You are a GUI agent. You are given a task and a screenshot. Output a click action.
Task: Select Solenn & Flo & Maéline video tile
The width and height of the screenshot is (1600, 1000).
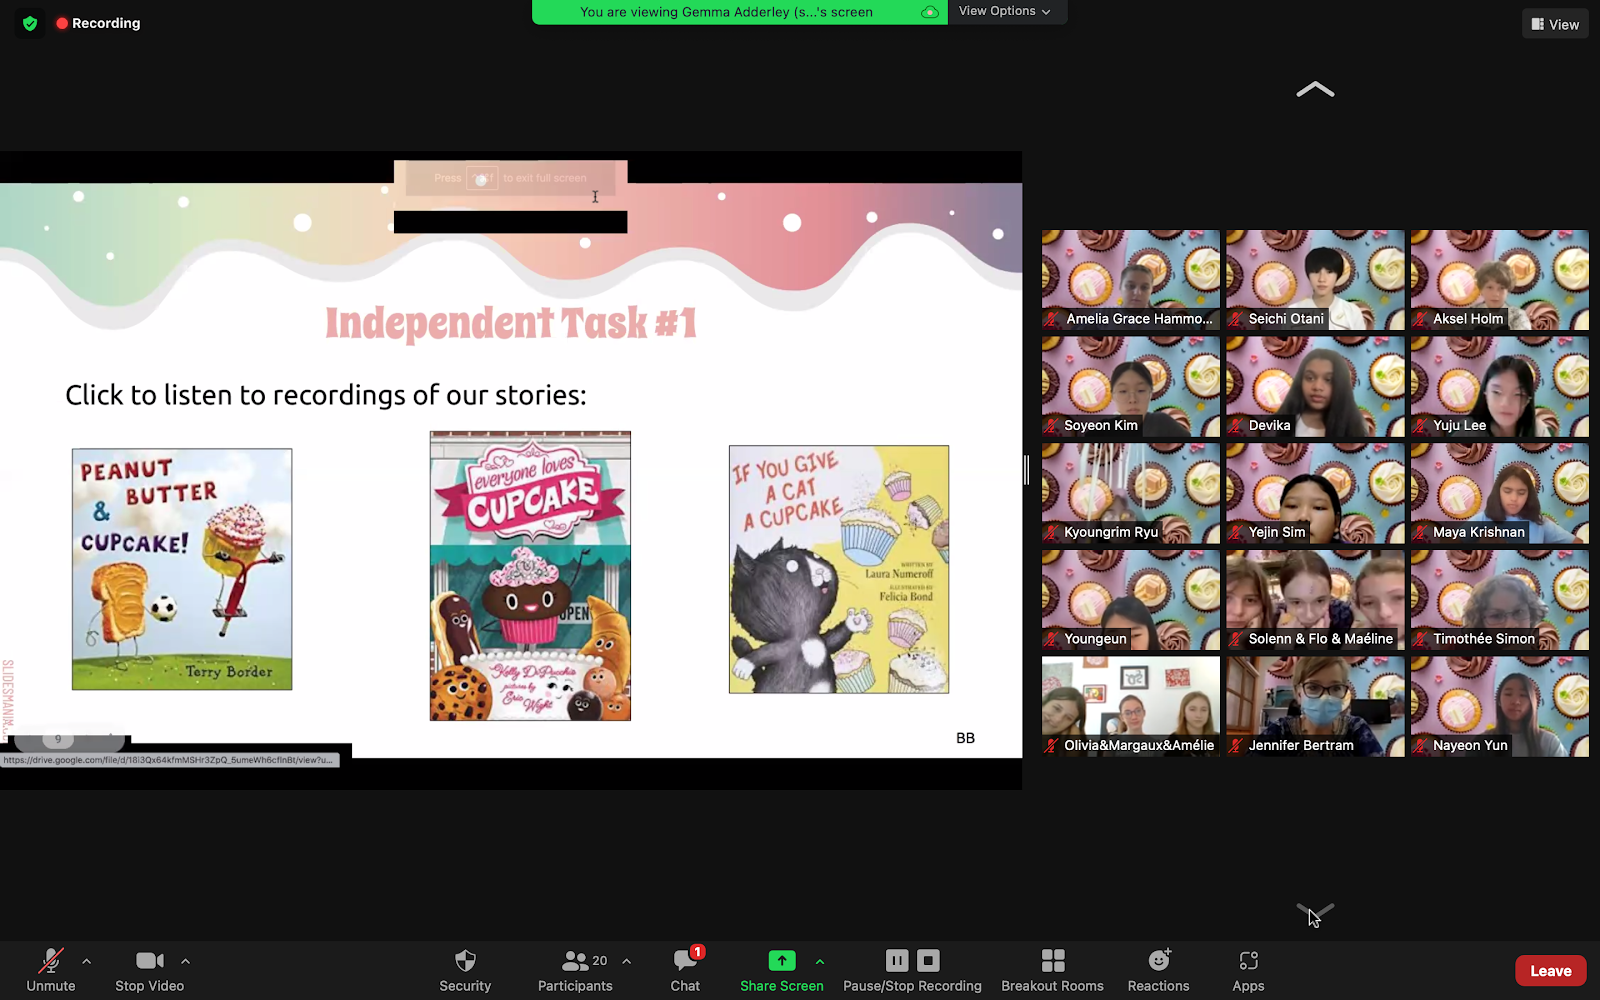coord(1315,600)
